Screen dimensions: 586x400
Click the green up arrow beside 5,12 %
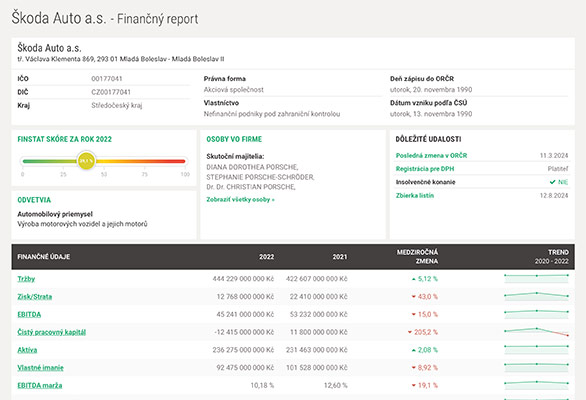[x=414, y=279]
